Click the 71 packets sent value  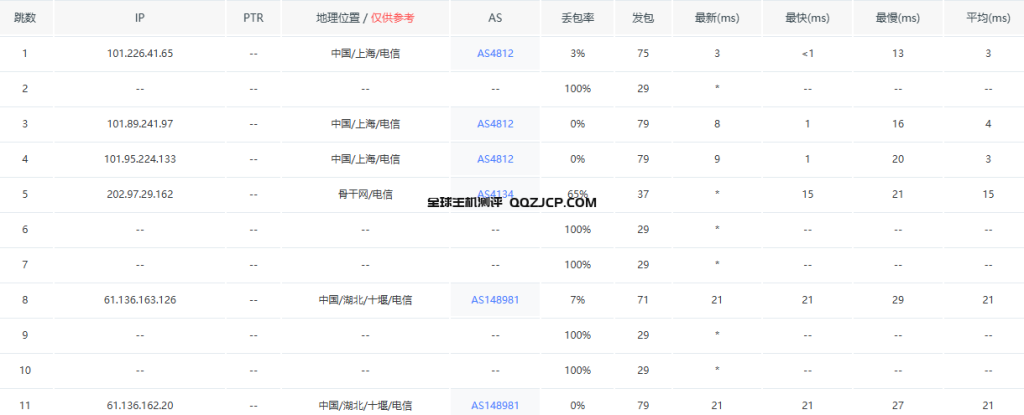[643, 300]
